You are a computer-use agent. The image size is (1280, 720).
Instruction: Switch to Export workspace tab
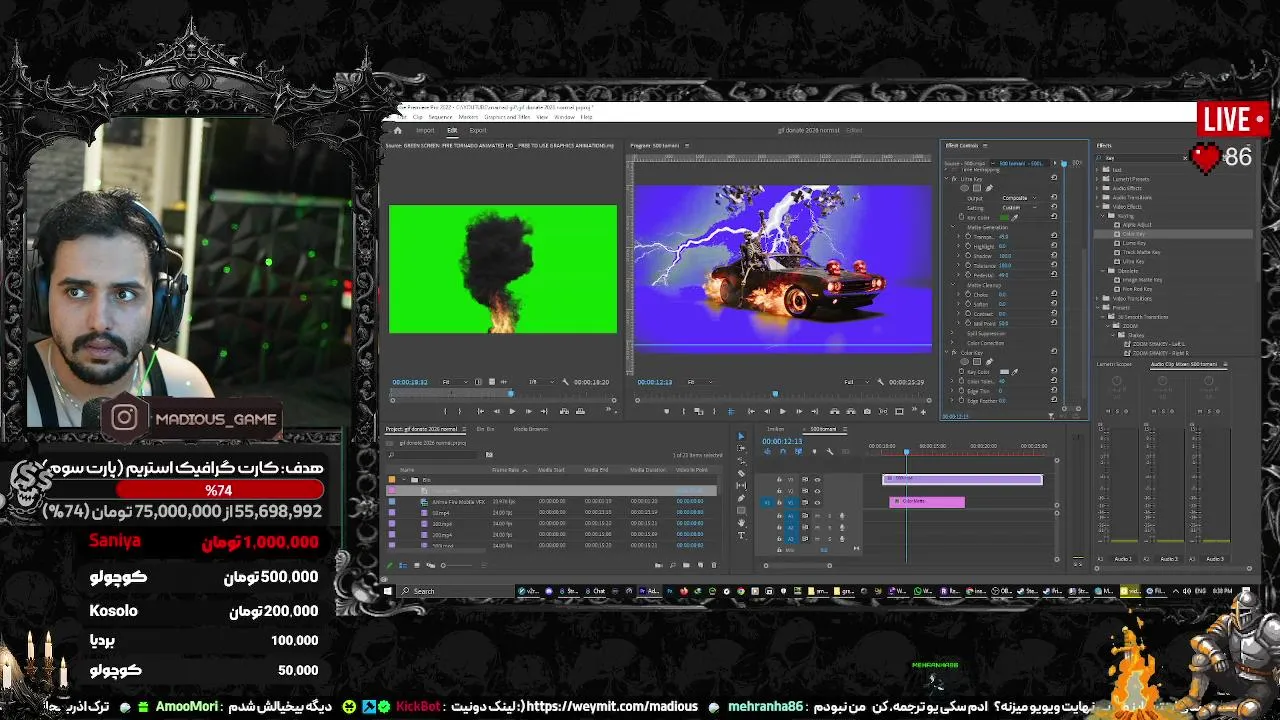click(x=478, y=130)
